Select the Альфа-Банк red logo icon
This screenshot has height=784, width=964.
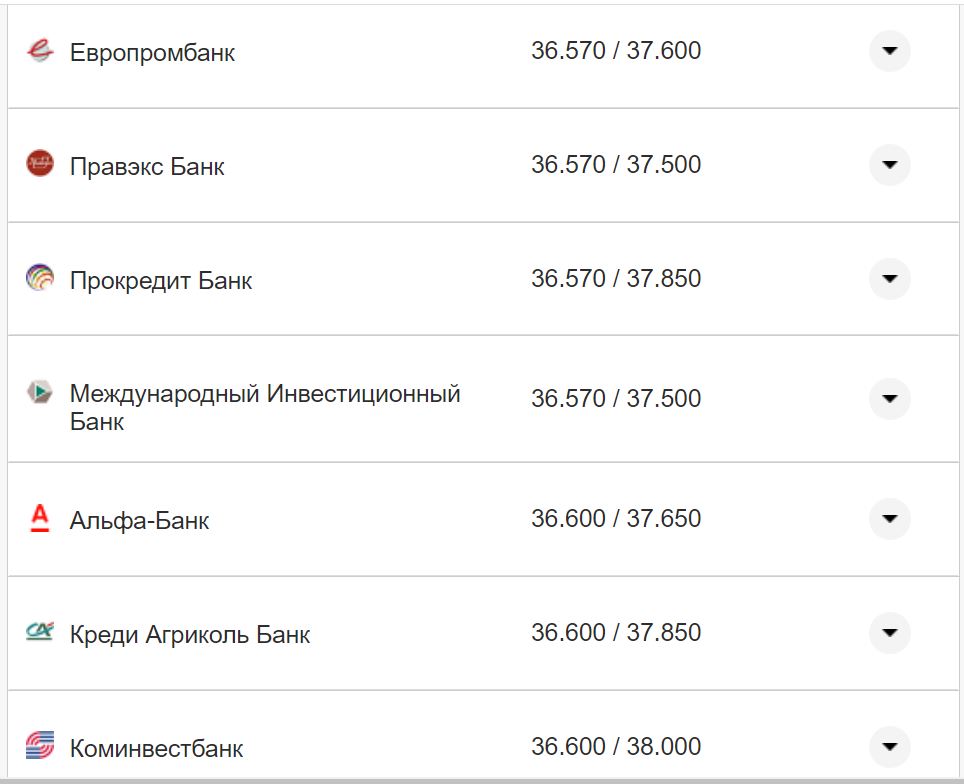[x=39, y=518]
